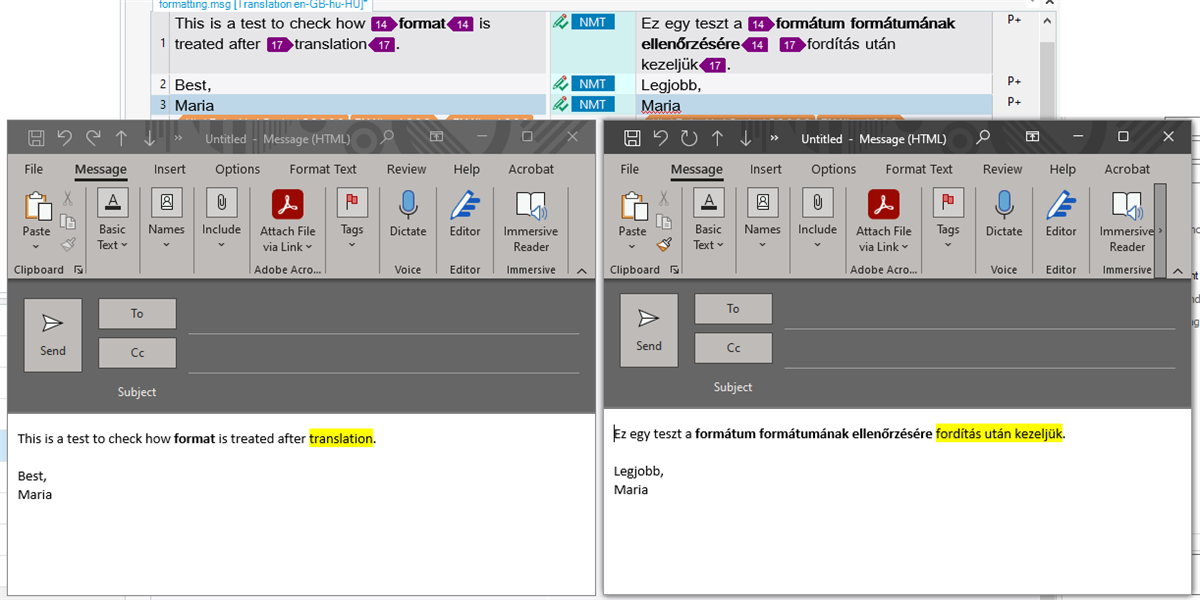The height and width of the screenshot is (600, 1200).
Task: Click Attach File via Link in left window
Action: [x=288, y=221]
